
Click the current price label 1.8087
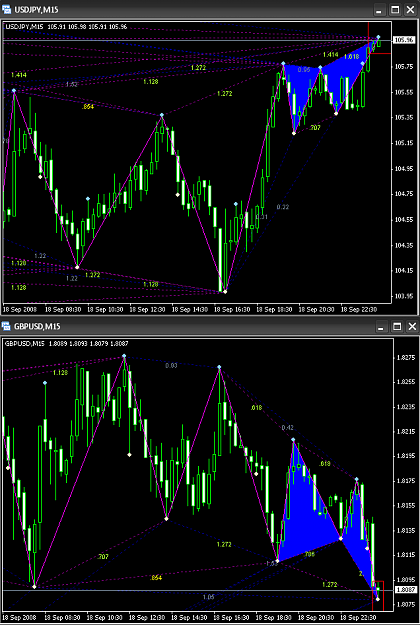pyautogui.click(x=405, y=588)
